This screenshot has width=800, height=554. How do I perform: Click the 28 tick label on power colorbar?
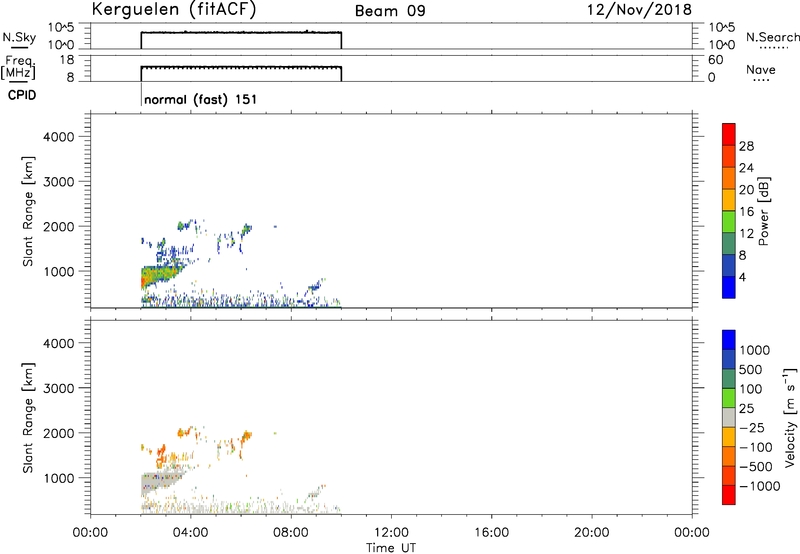click(x=746, y=146)
